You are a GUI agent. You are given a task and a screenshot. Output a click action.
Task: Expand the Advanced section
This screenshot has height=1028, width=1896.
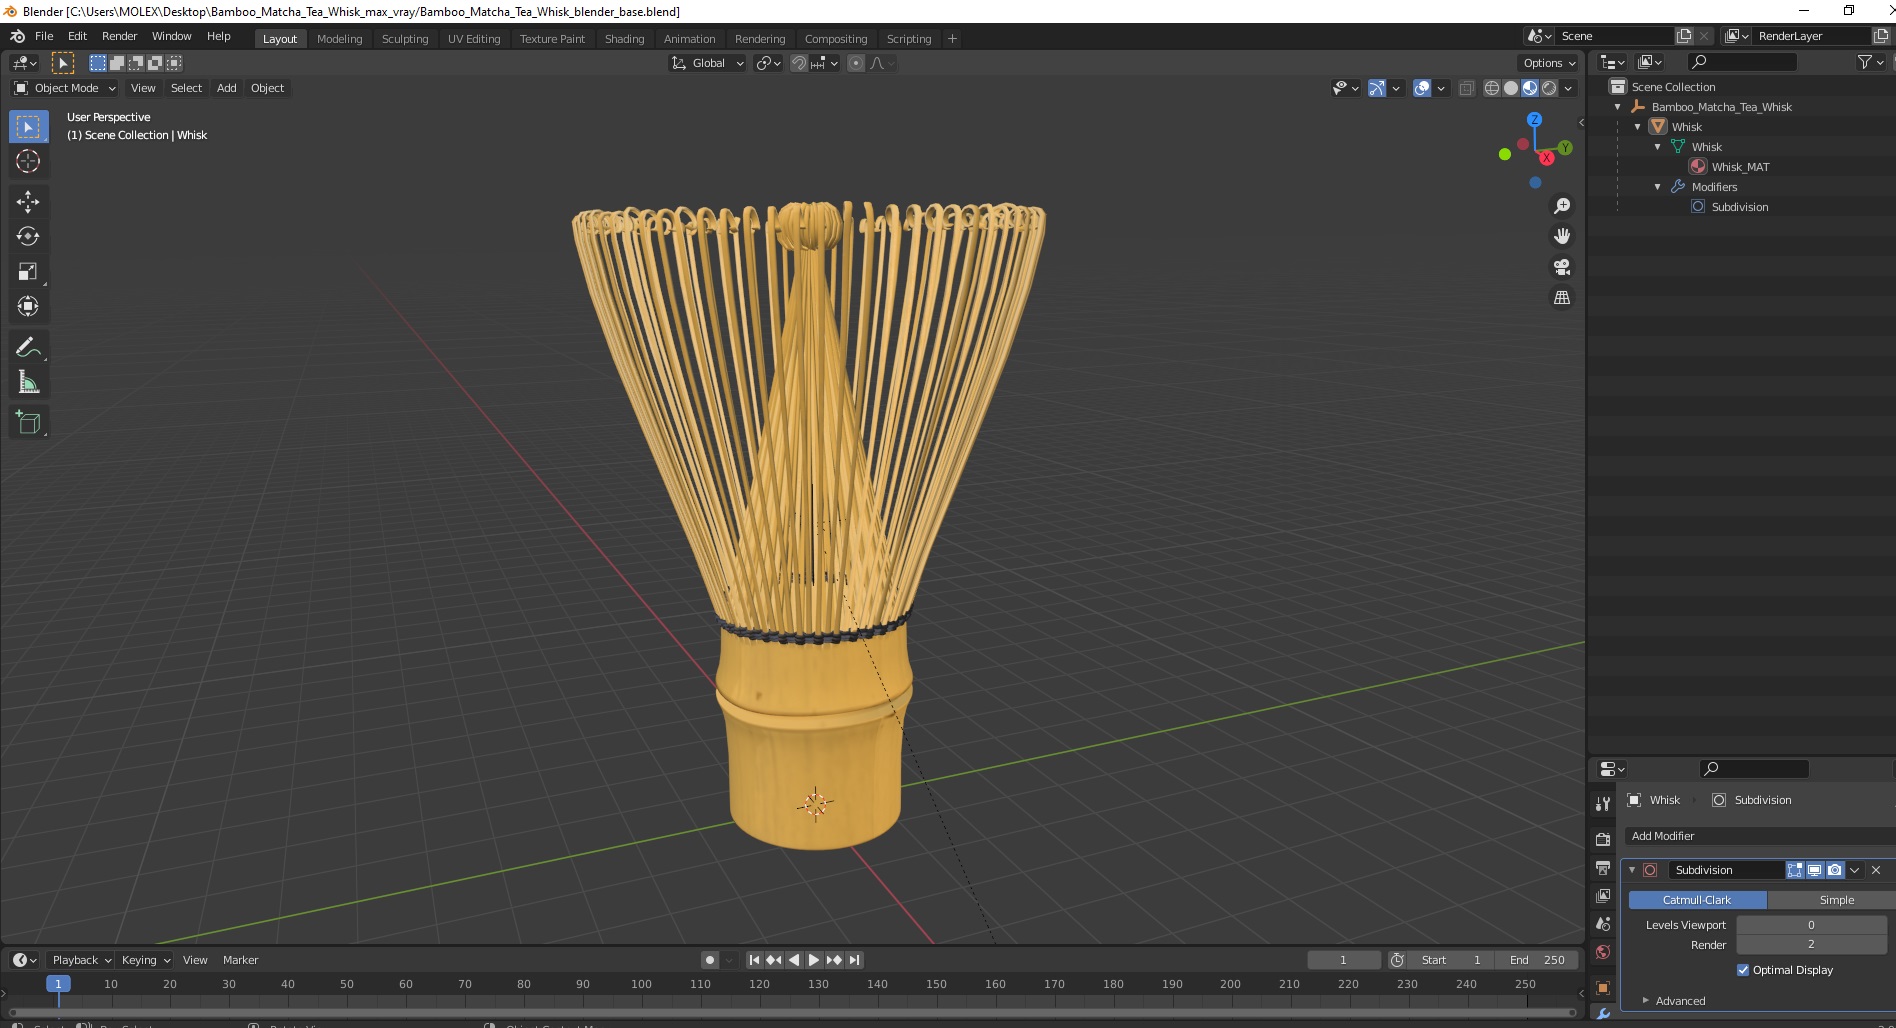point(1680,1000)
